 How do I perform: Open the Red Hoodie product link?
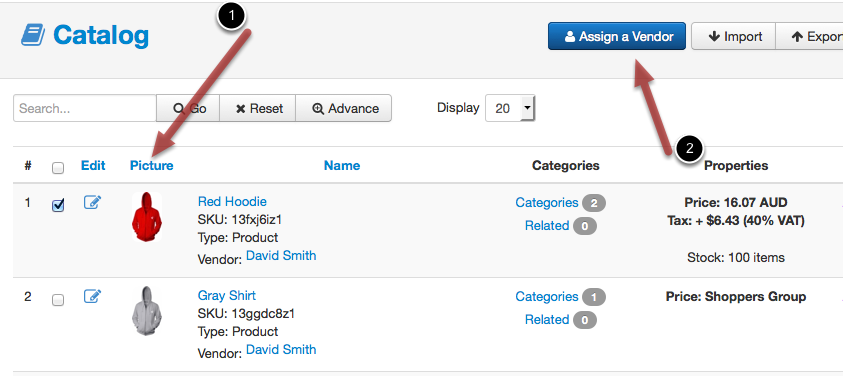click(232, 202)
